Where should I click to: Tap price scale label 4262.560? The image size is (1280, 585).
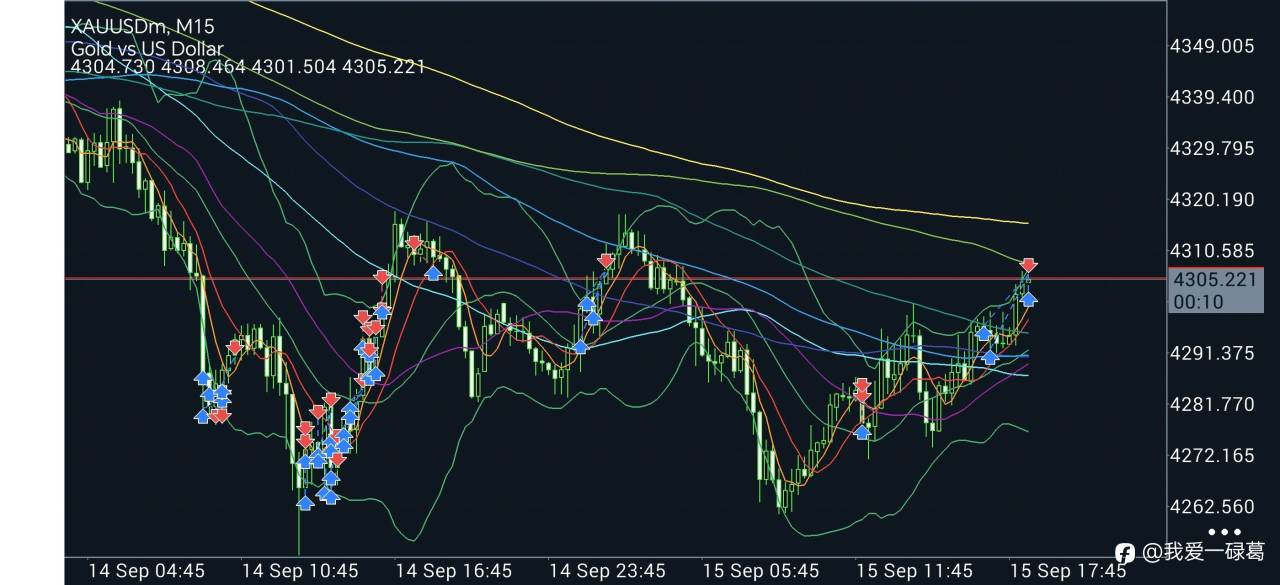click(x=1212, y=506)
